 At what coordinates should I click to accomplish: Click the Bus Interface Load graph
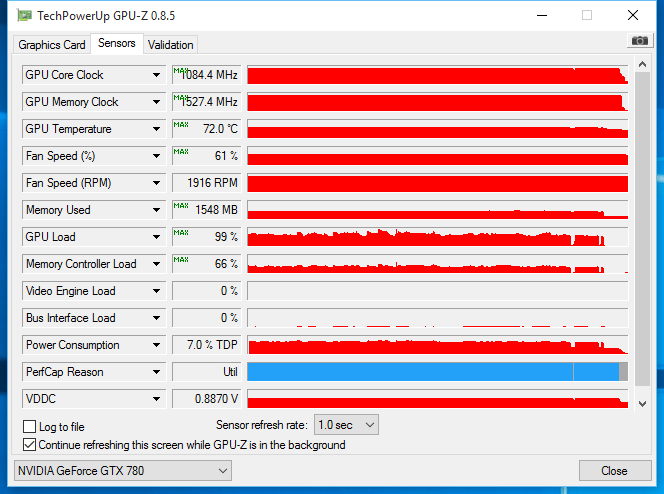point(437,318)
